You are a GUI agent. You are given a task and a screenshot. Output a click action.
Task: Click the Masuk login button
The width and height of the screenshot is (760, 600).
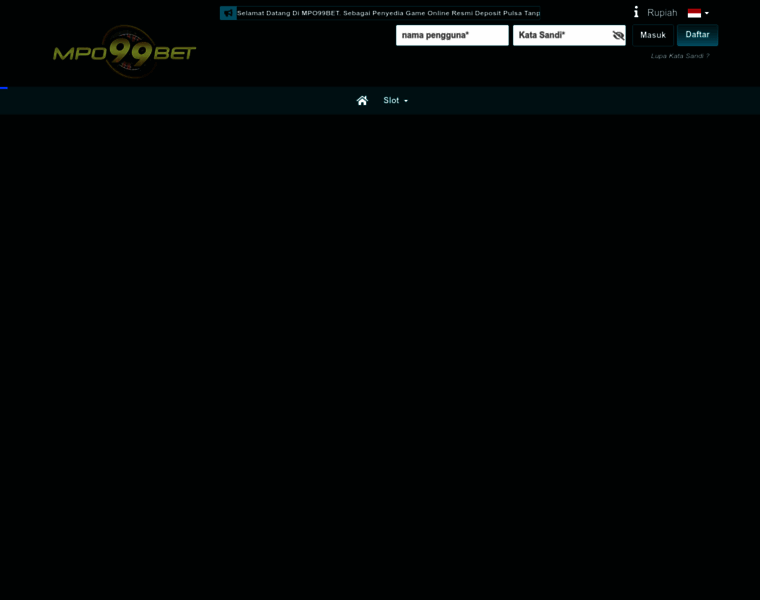coord(652,35)
